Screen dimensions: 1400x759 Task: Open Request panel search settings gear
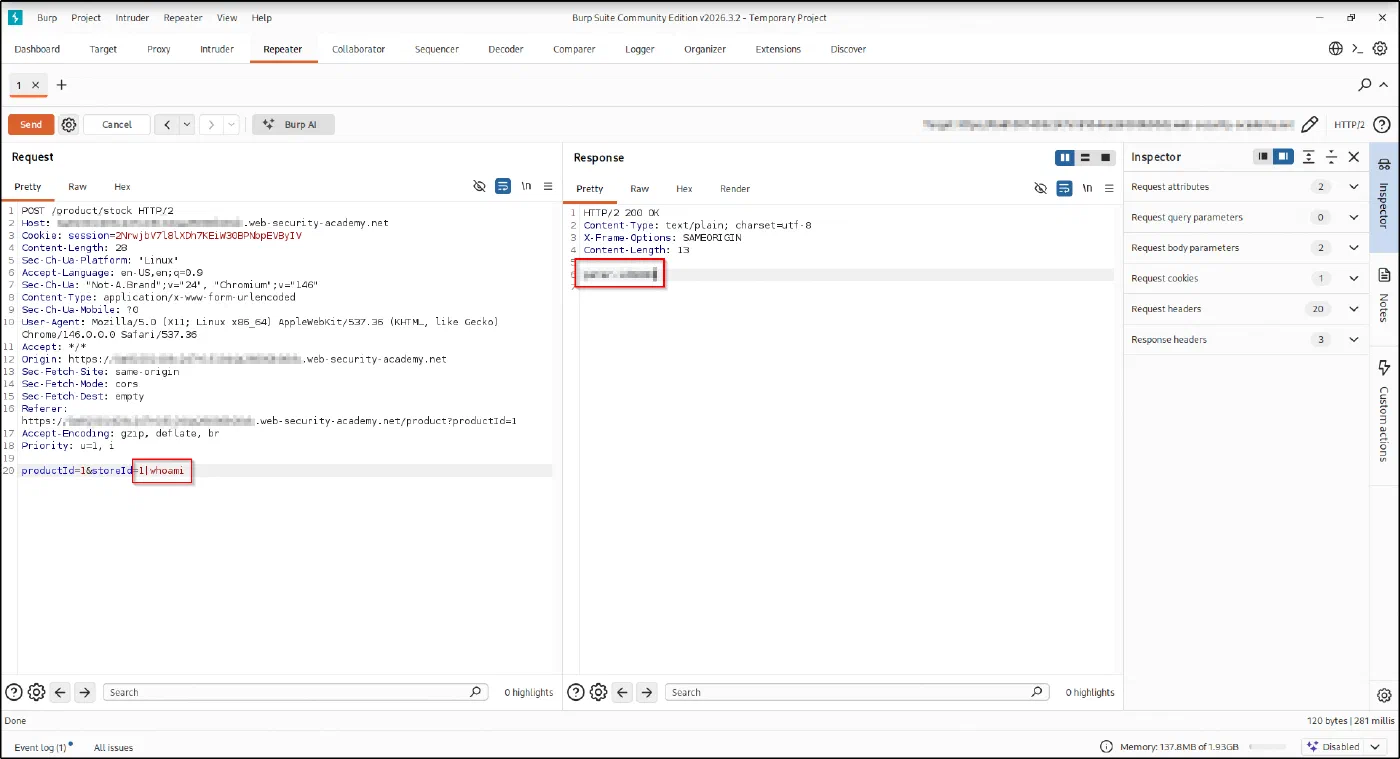tap(37, 692)
